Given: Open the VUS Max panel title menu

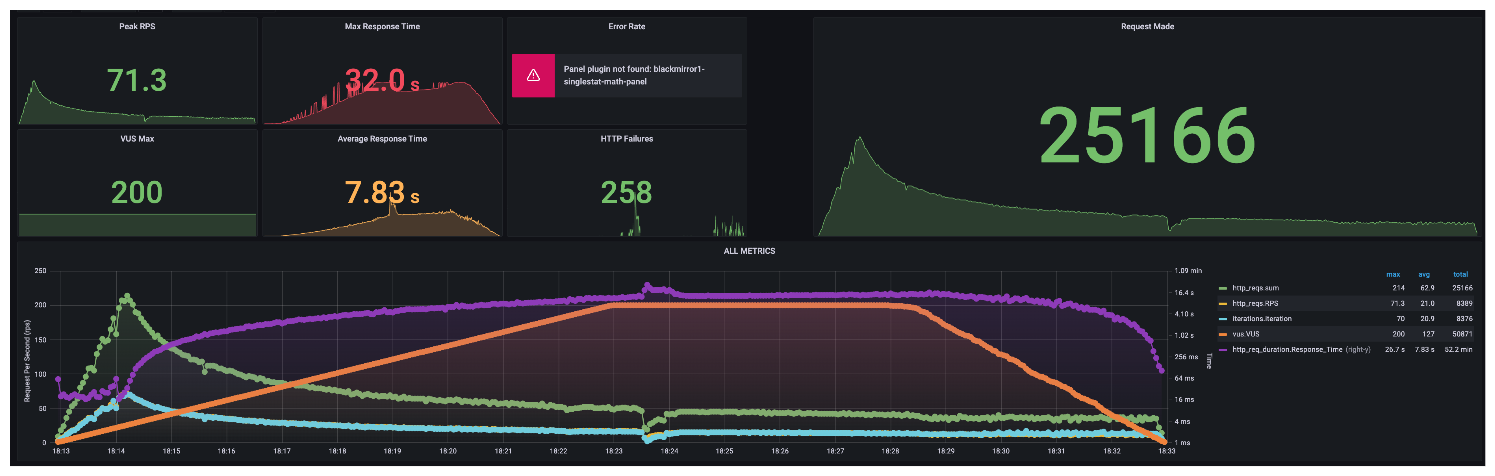Looking at the screenshot, I should [137, 139].
